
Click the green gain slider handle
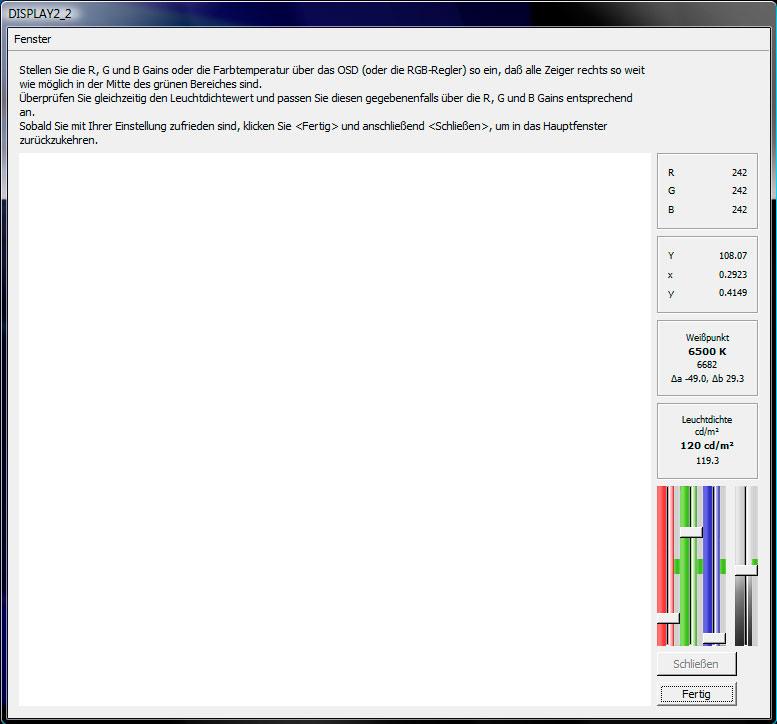[x=691, y=533]
